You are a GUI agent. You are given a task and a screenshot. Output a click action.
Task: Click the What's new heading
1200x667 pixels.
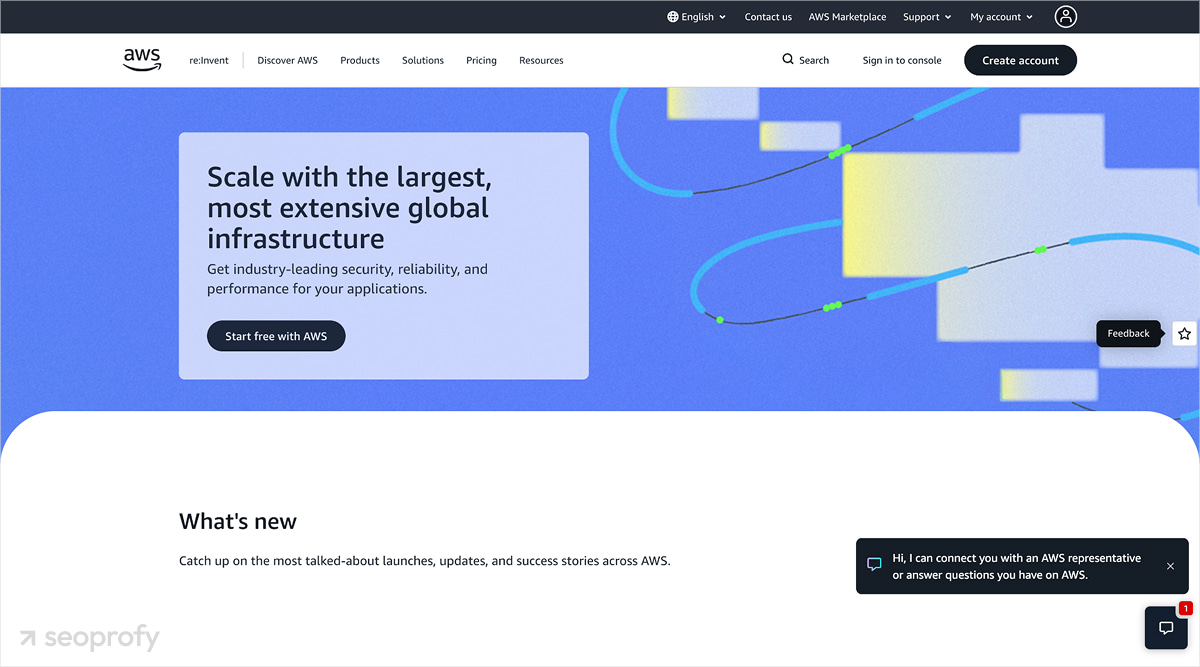[x=238, y=521]
